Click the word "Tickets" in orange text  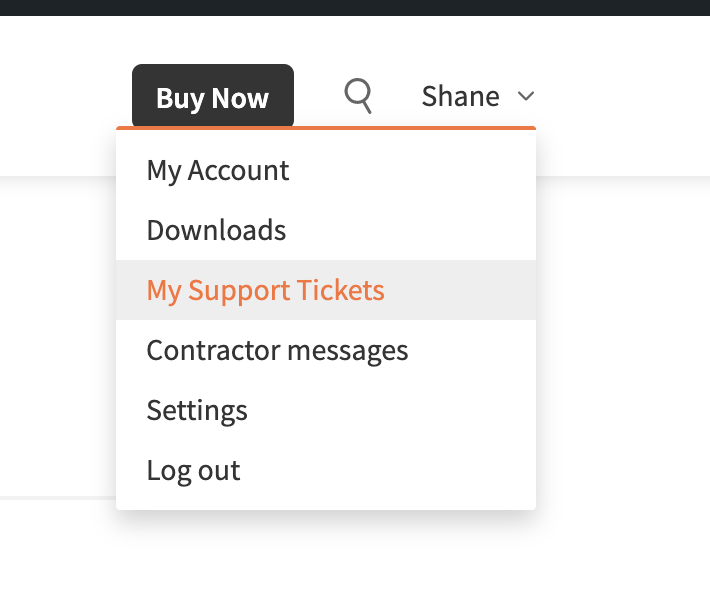[x=341, y=290]
